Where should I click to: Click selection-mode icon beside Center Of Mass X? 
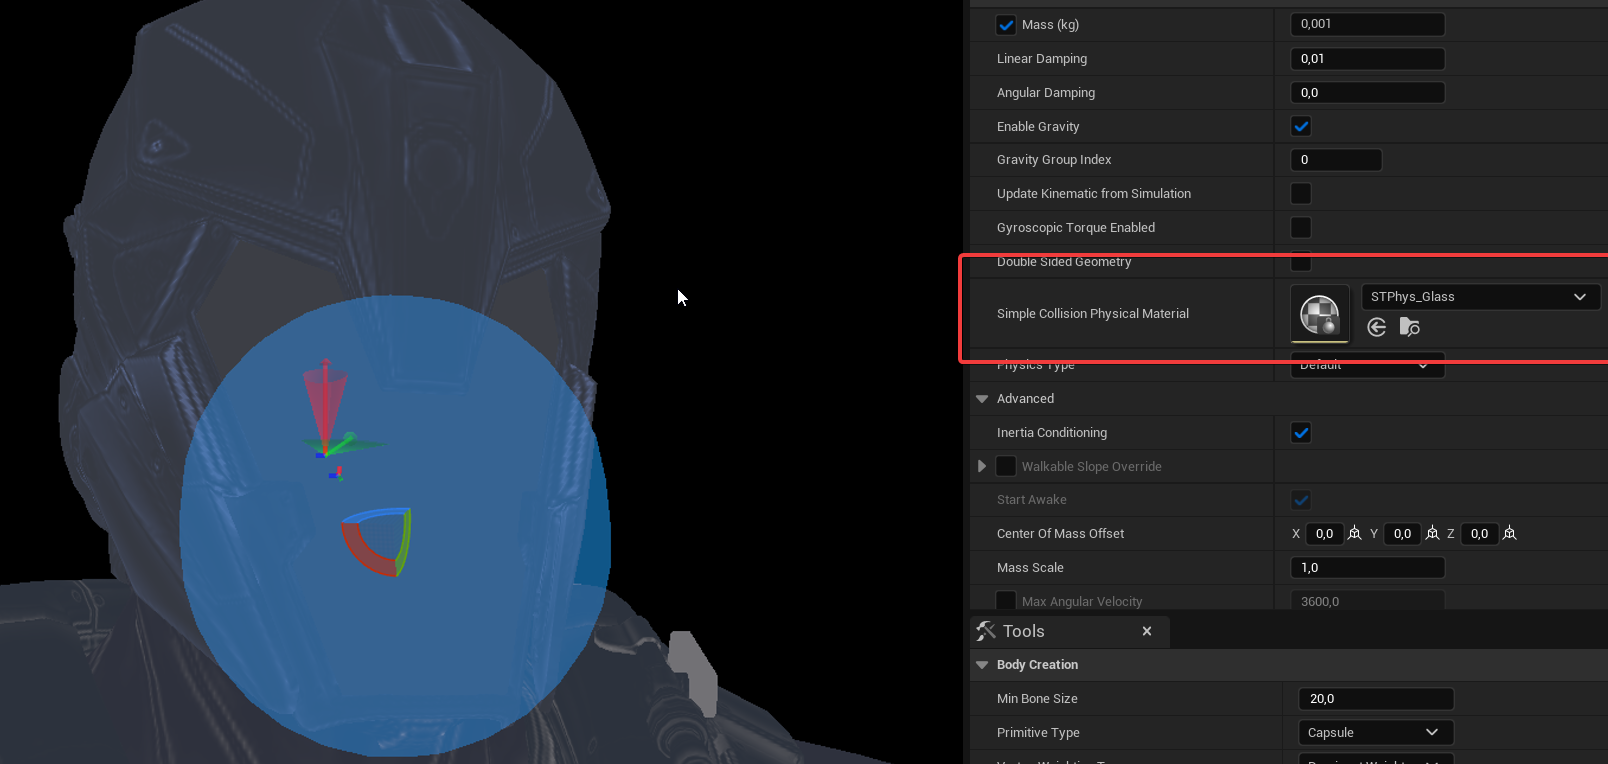[1355, 534]
